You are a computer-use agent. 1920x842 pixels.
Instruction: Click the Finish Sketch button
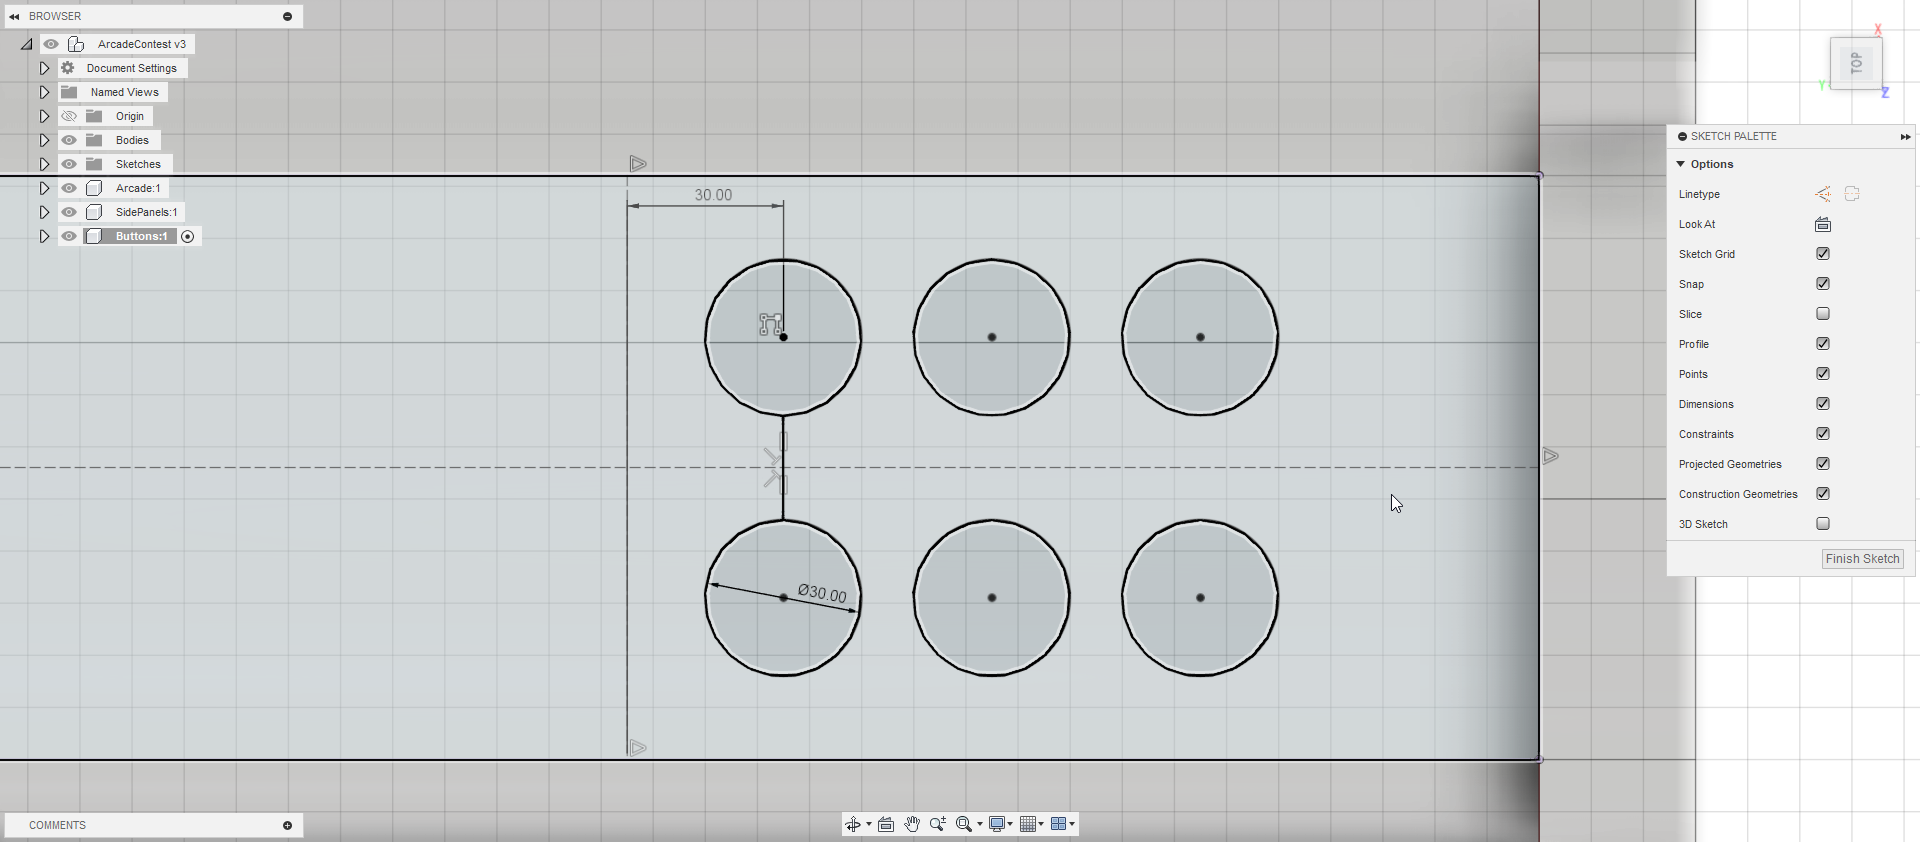click(x=1862, y=559)
